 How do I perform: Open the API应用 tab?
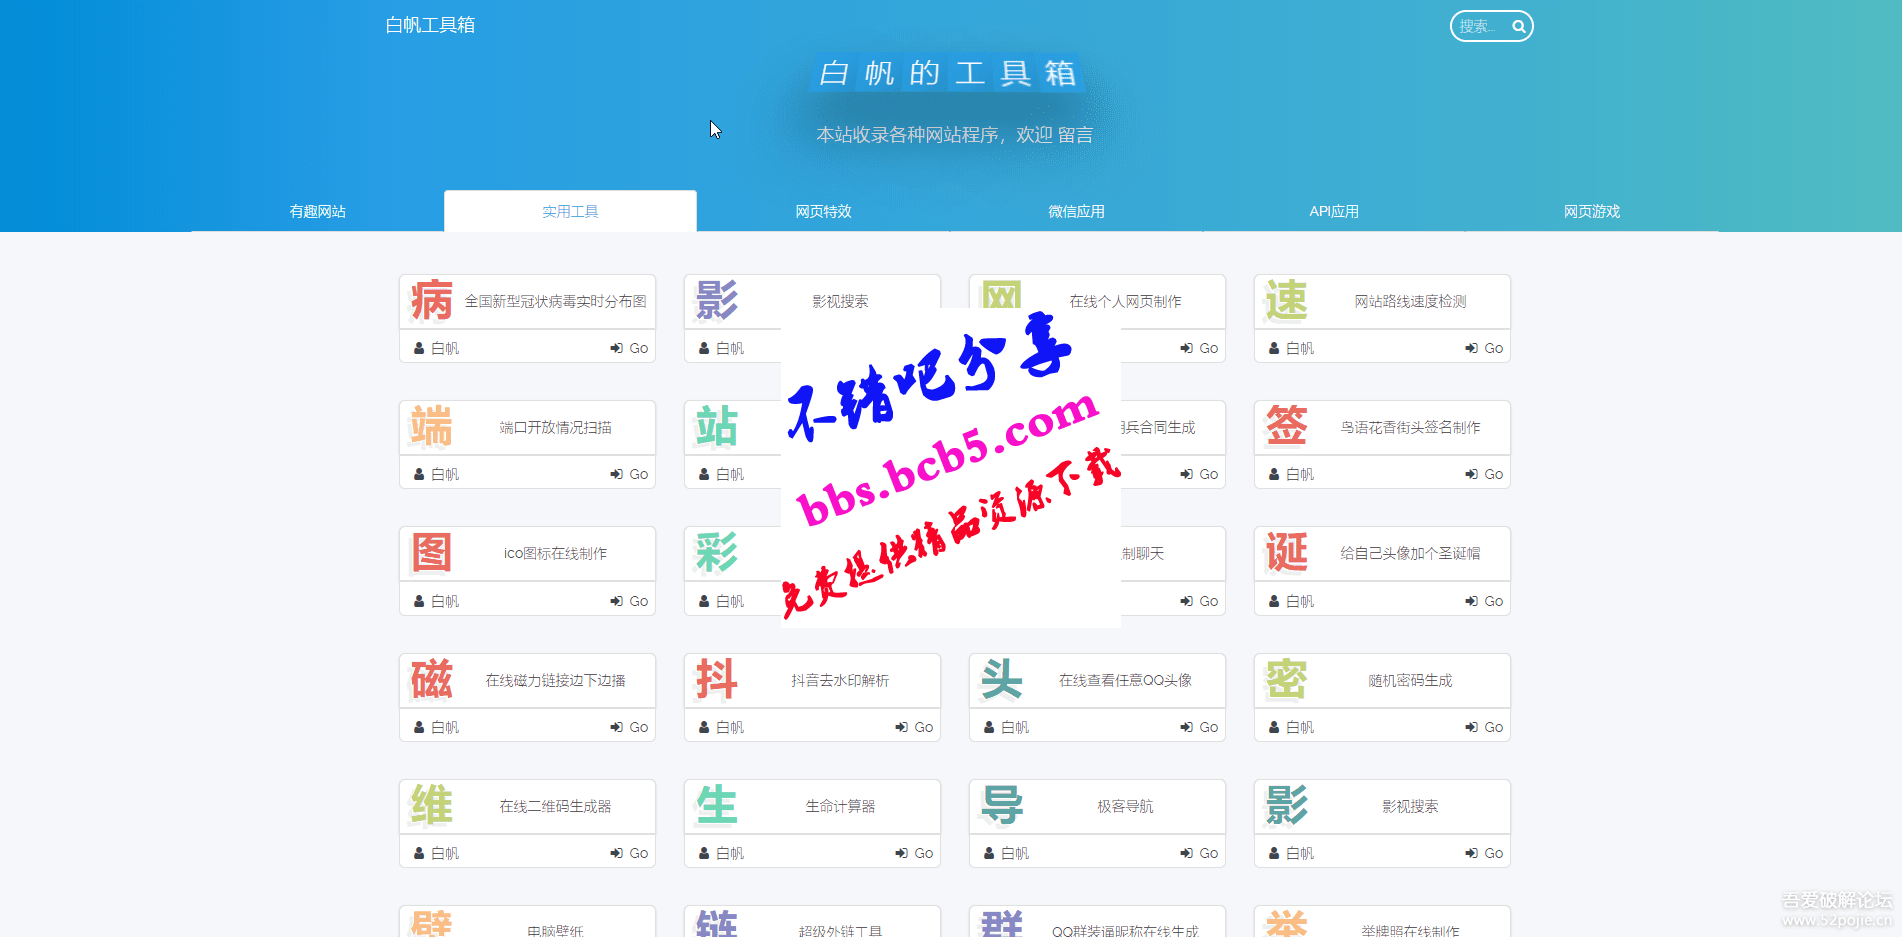point(1334,211)
